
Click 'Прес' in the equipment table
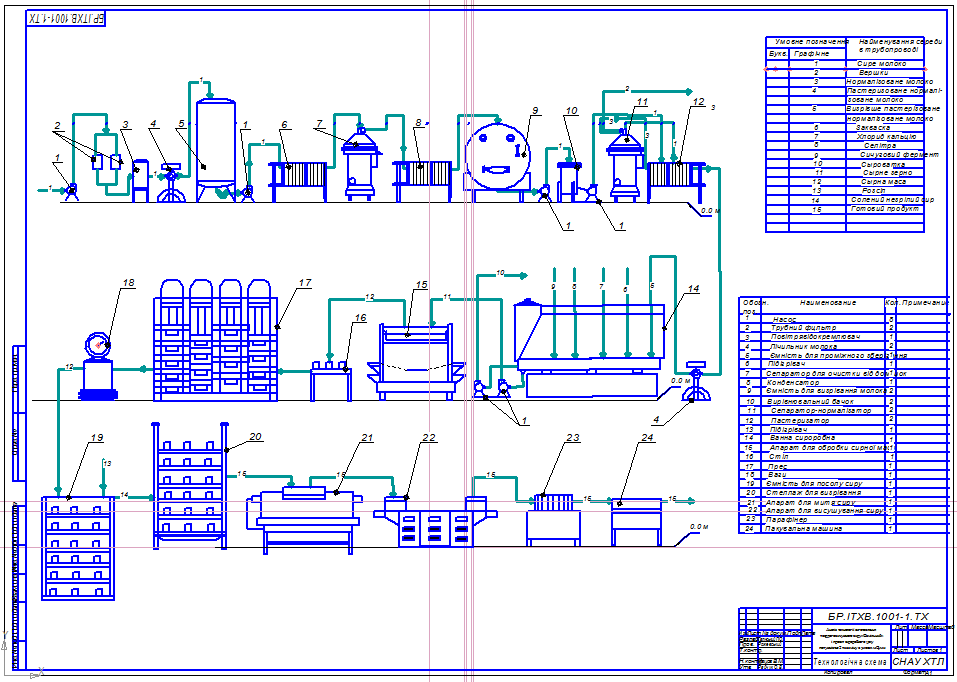(777, 466)
